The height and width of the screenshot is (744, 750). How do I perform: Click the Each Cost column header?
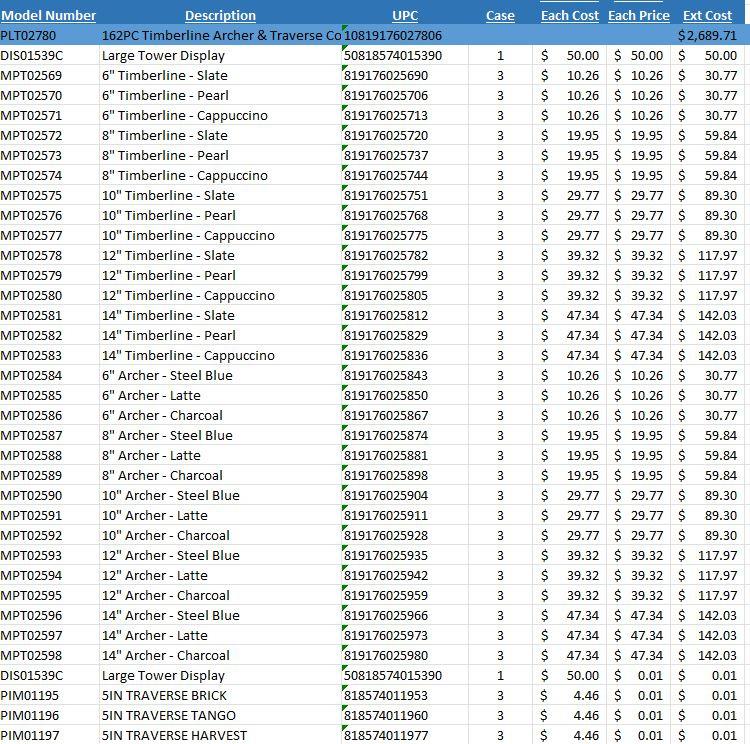pos(570,15)
